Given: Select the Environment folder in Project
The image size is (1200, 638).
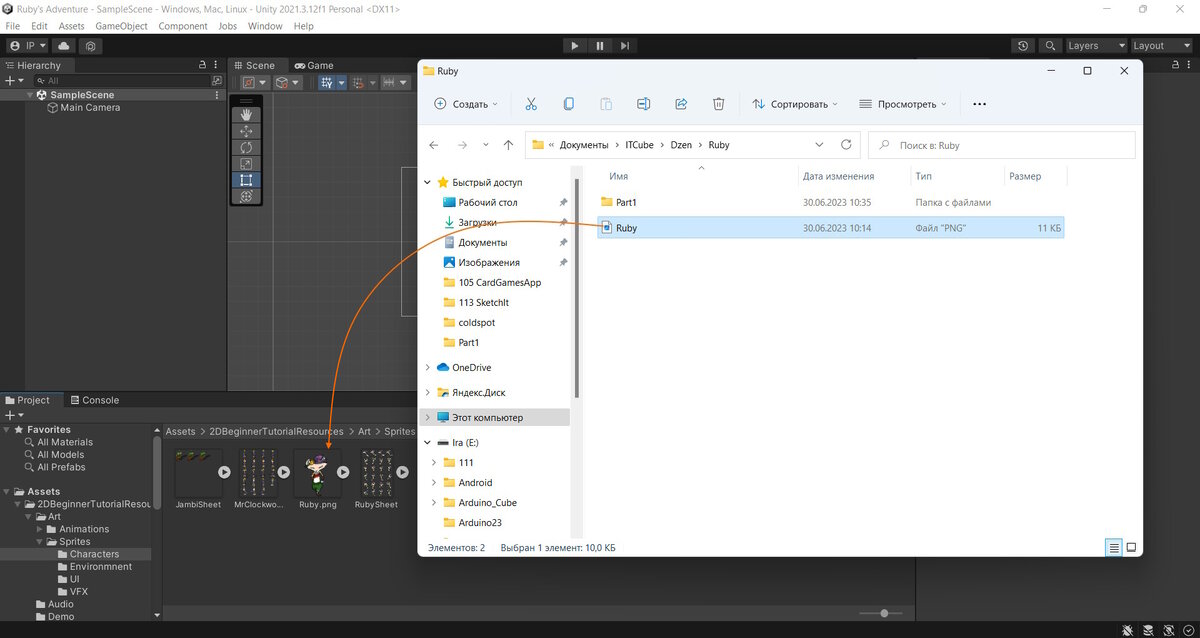Looking at the screenshot, I should point(101,567).
